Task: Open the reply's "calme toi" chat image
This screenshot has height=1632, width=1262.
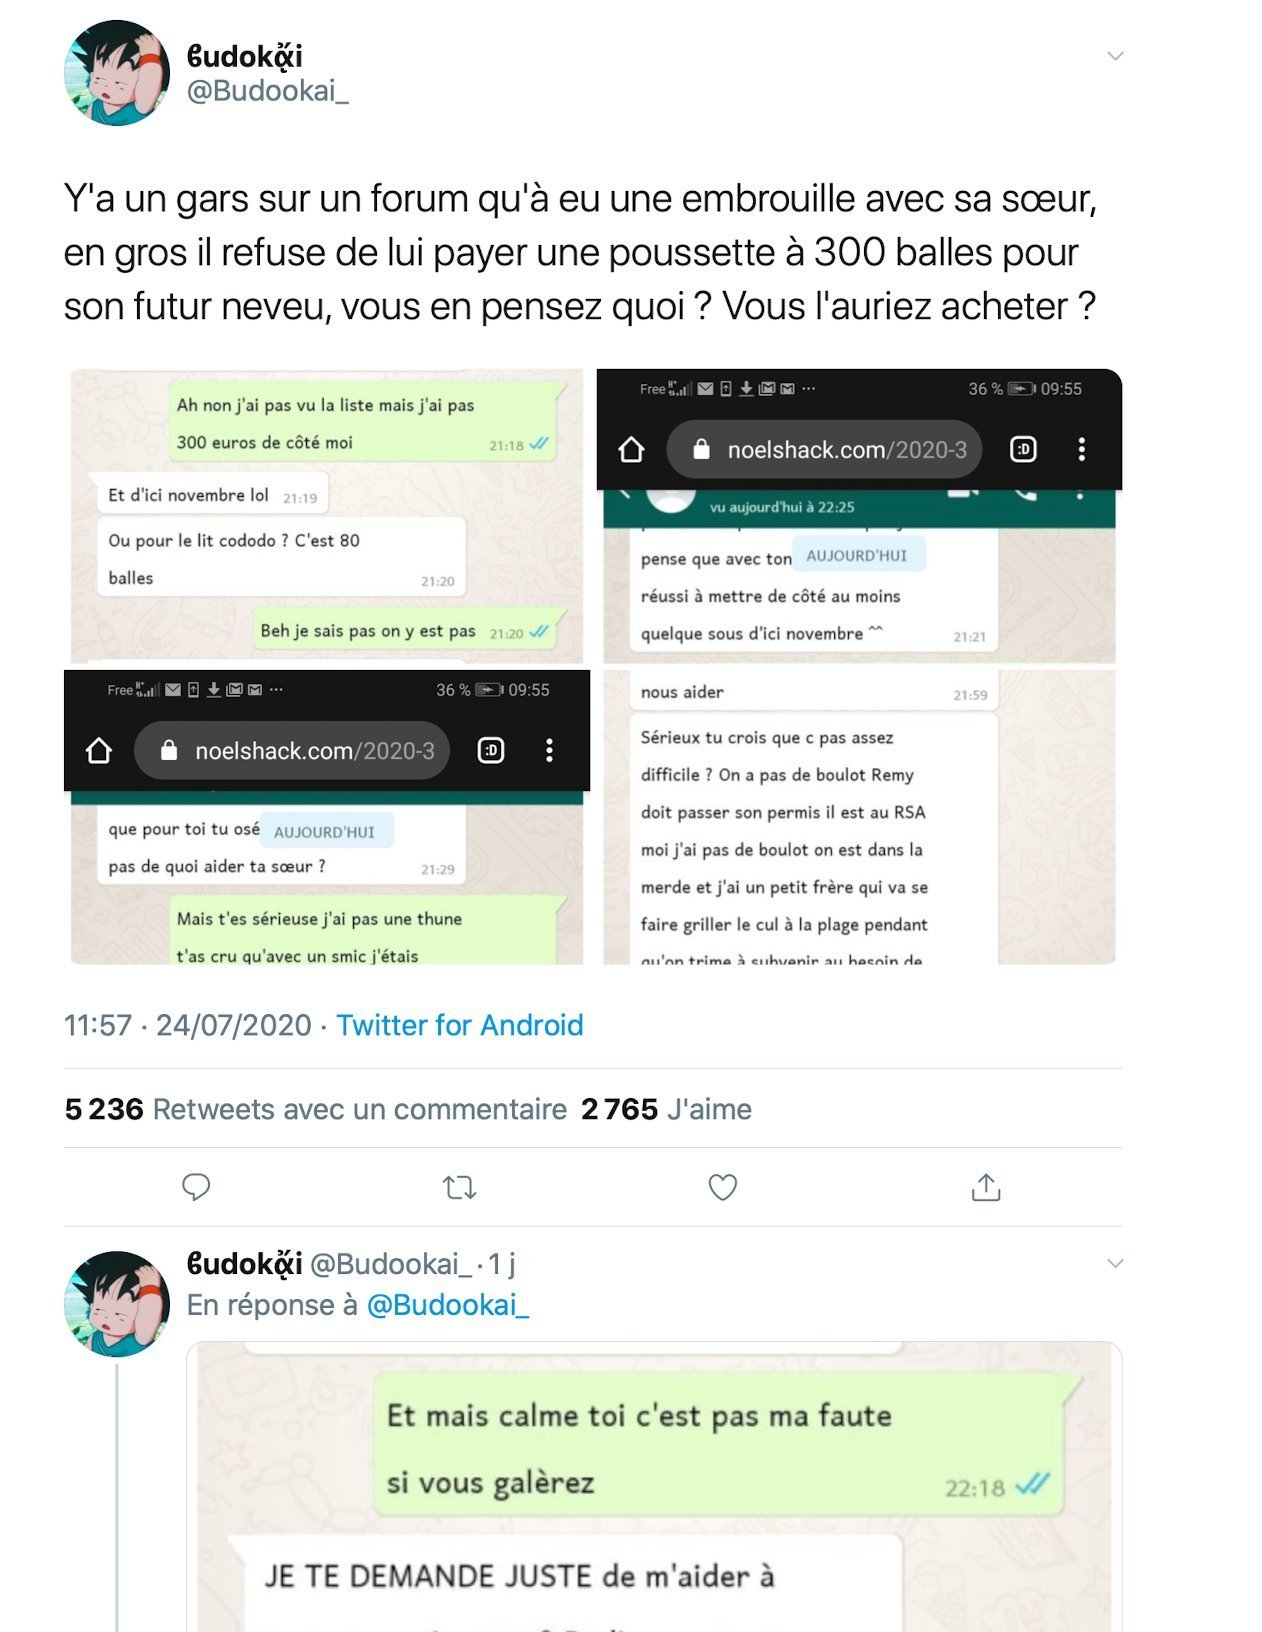Action: tap(654, 1487)
